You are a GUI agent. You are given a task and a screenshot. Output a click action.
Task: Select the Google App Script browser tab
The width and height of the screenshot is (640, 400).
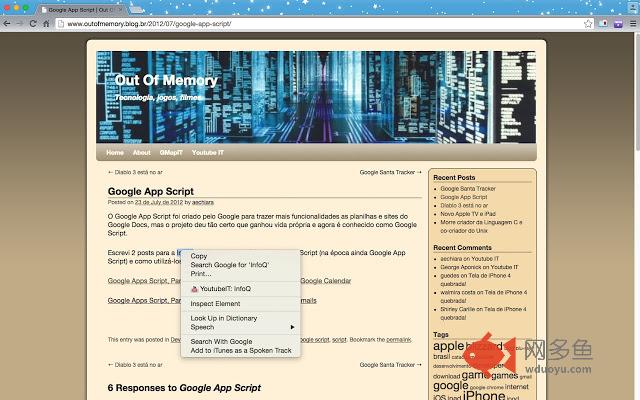point(82,9)
